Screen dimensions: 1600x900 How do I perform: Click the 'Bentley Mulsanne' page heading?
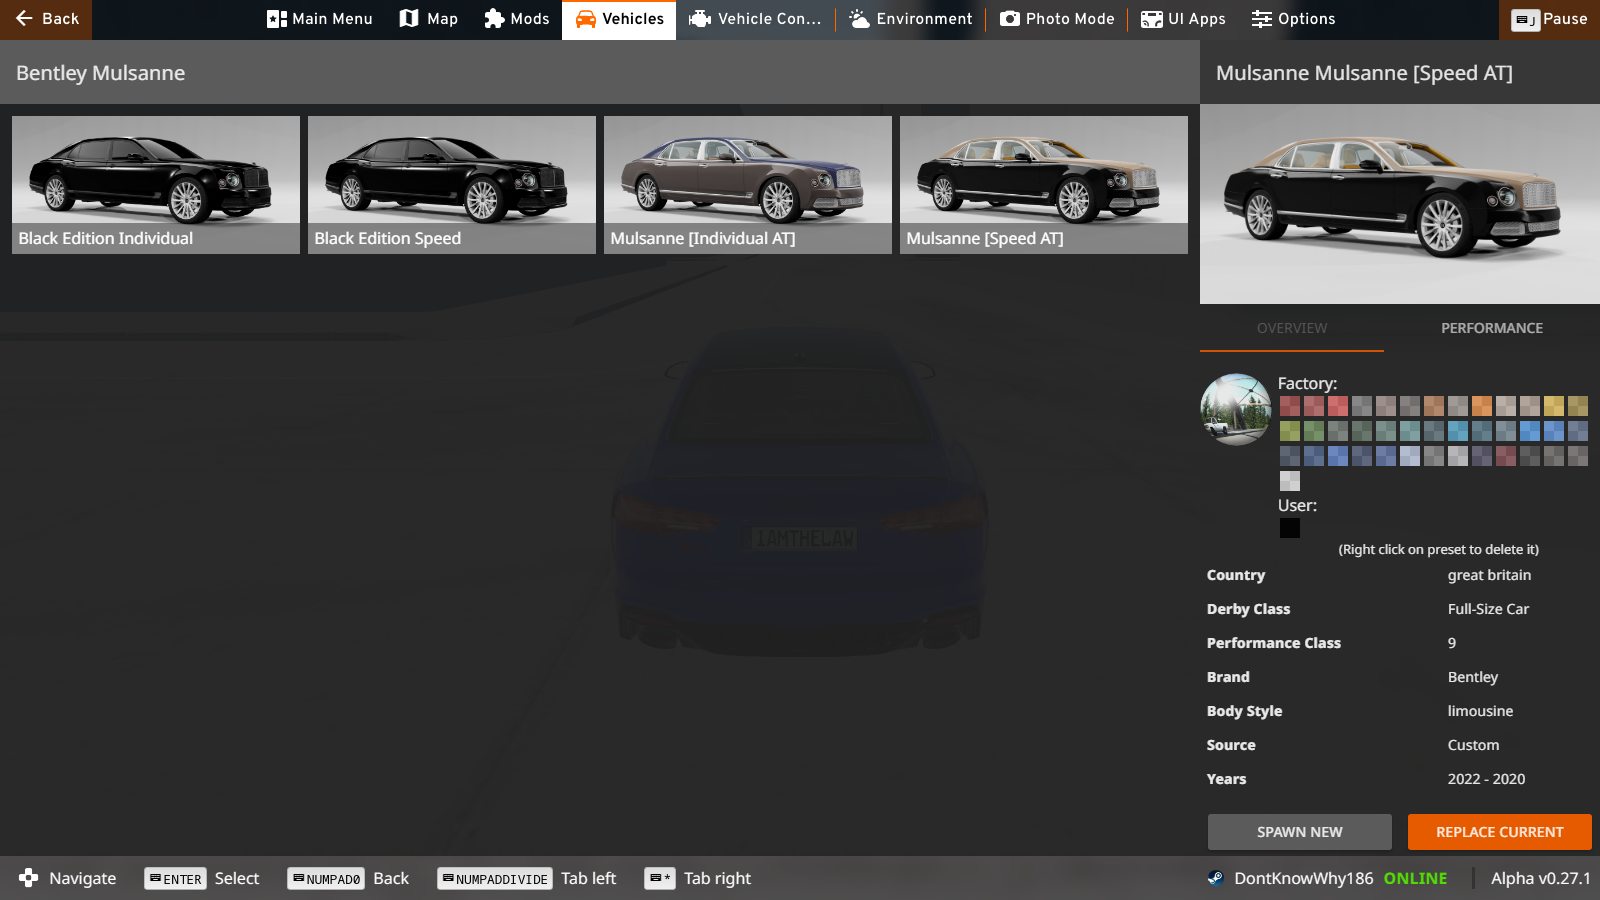pos(100,73)
